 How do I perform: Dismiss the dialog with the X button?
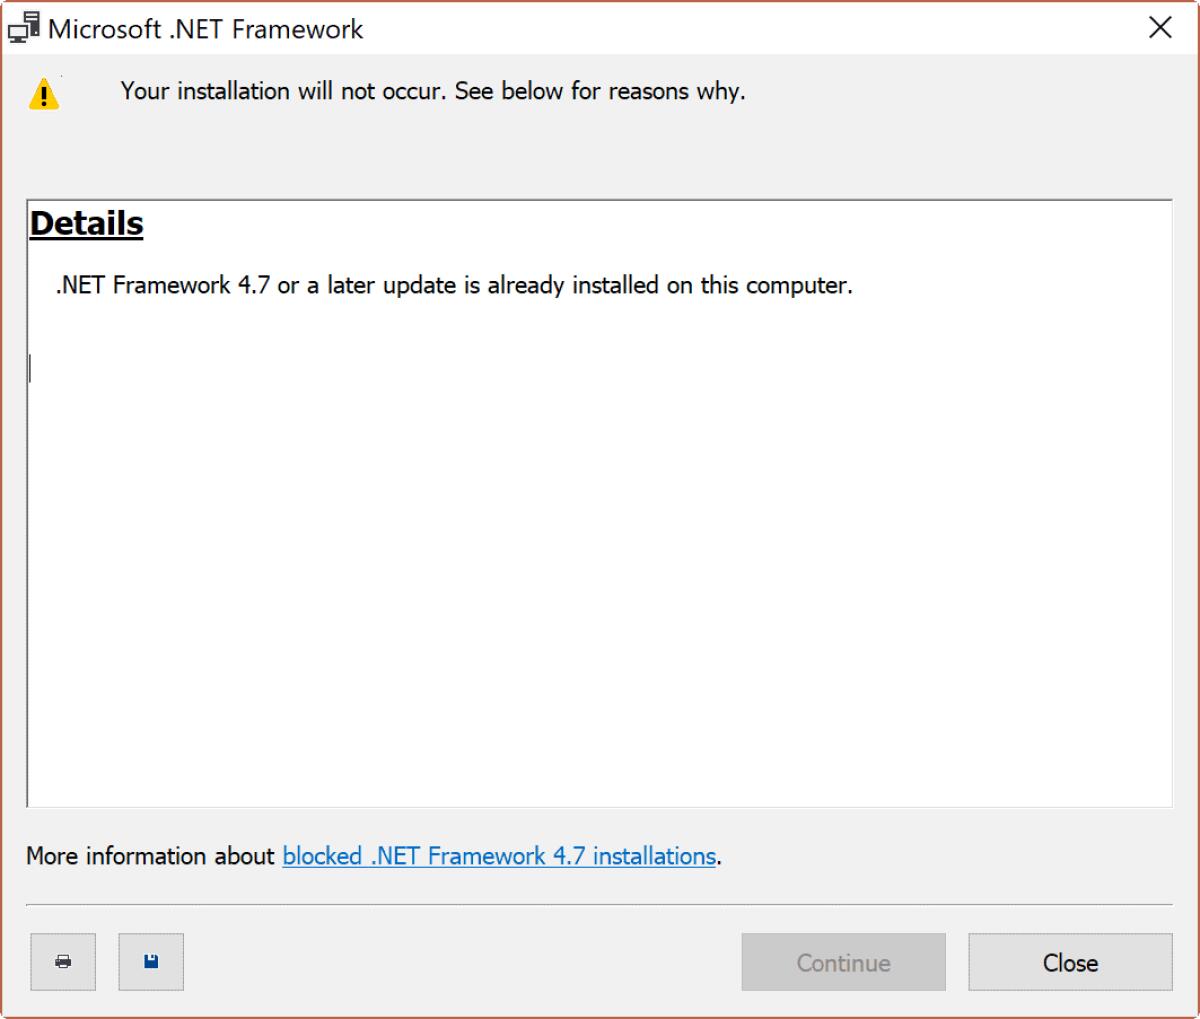click(1160, 28)
